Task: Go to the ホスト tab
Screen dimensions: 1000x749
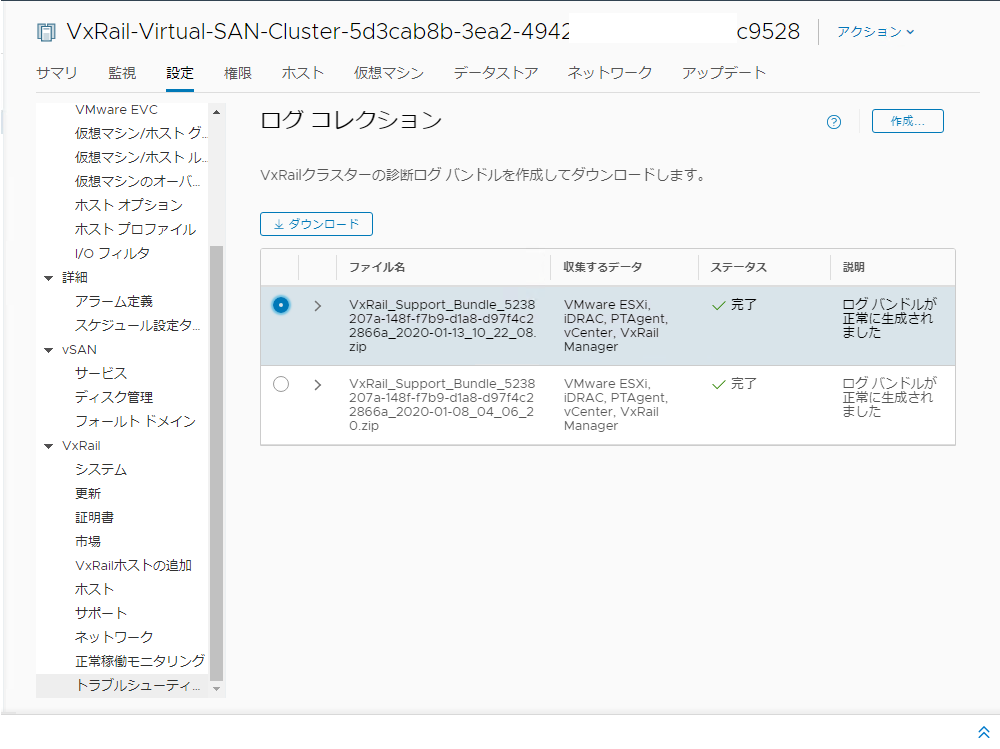Action: [x=303, y=73]
